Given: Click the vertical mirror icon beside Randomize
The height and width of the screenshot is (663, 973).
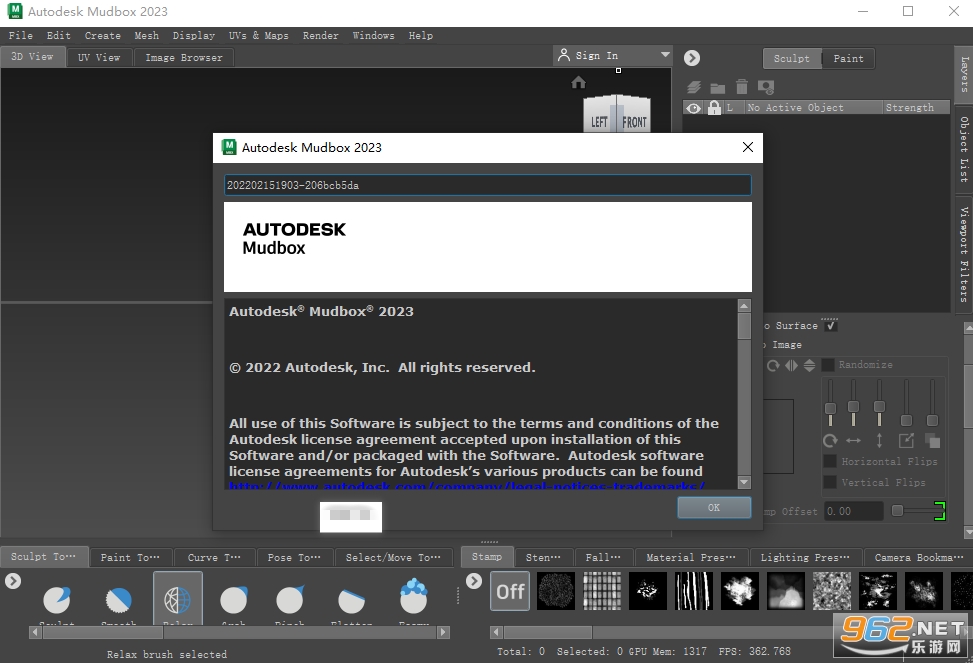Looking at the screenshot, I should (809, 366).
